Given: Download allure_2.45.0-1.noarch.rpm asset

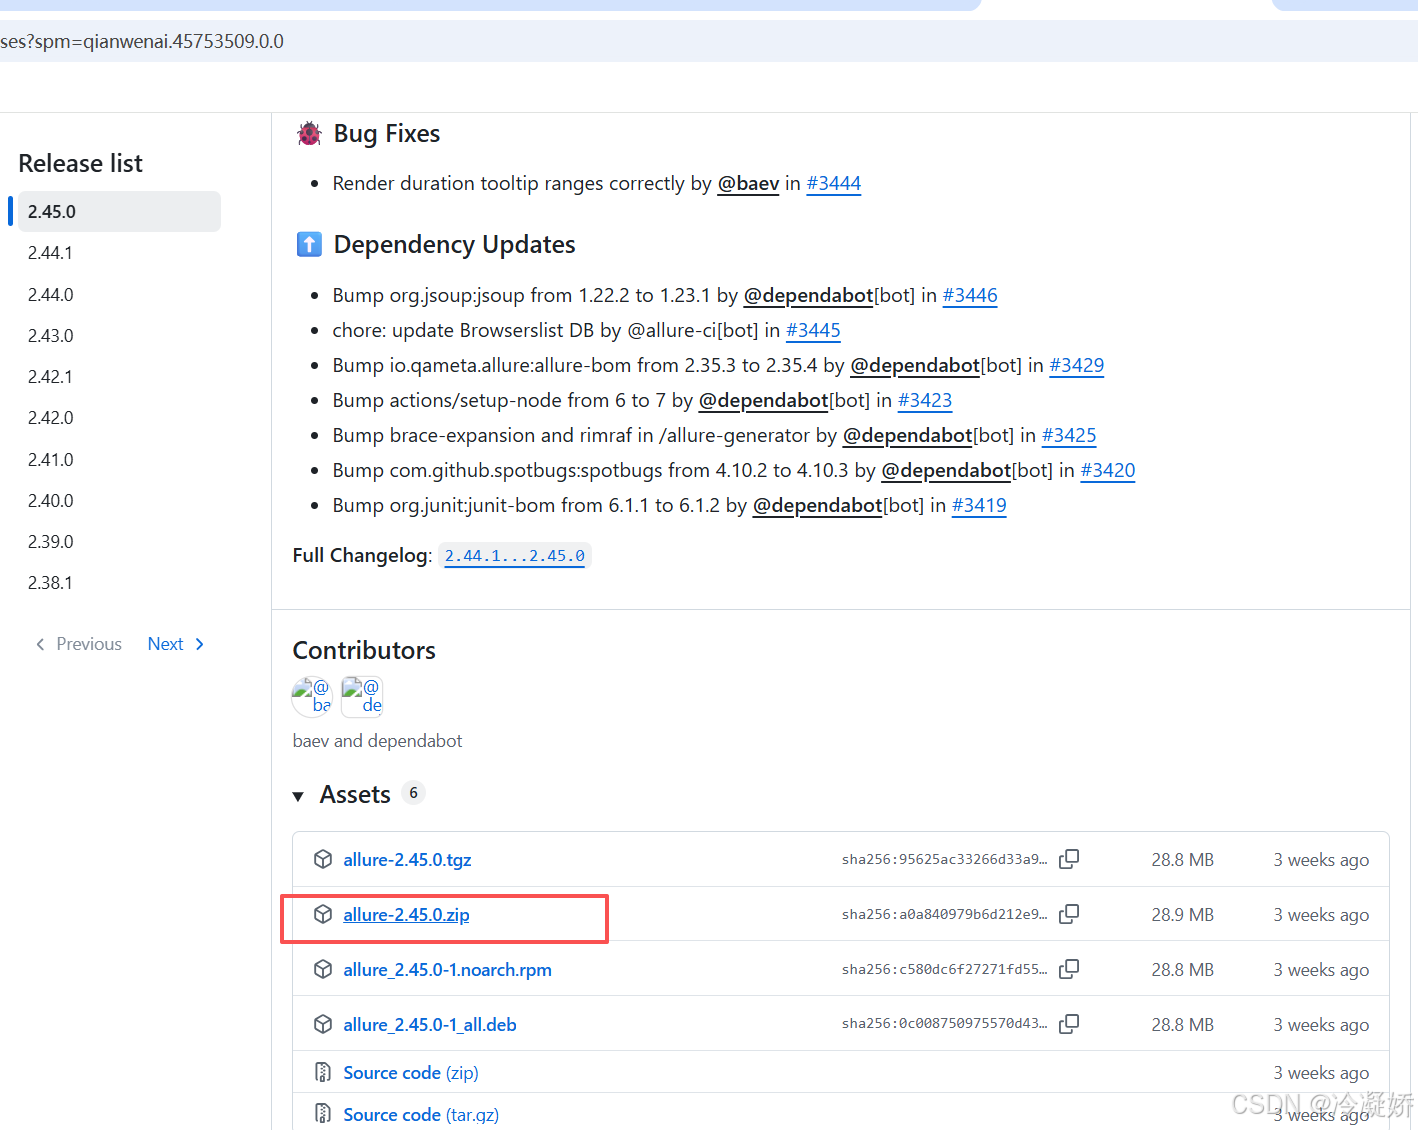Looking at the screenshot, I should 447,969.
